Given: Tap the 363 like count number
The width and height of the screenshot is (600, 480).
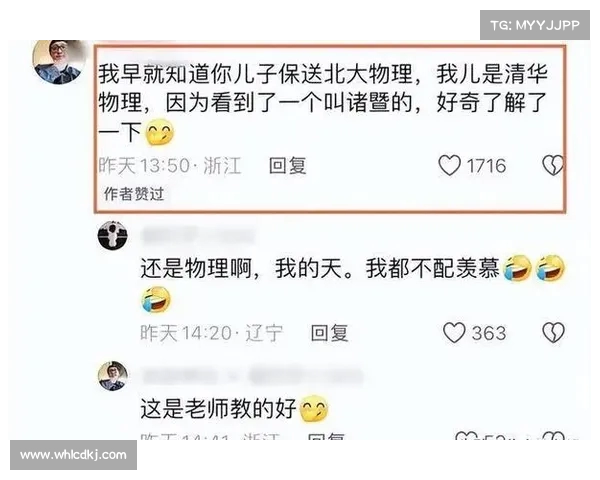Looking at the screenshot, I should pos(489,333).
